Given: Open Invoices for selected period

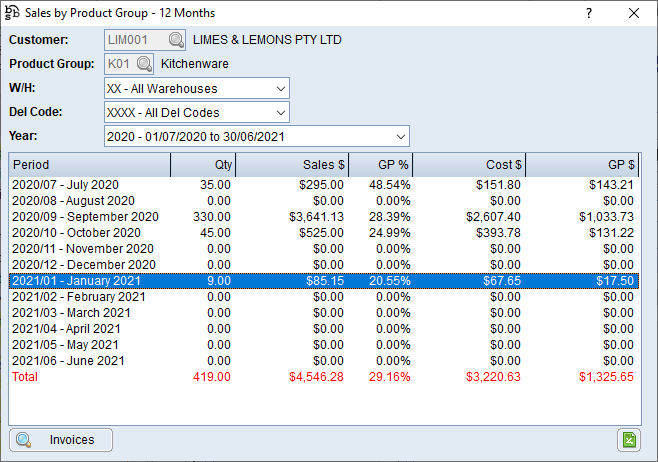Looking at the screenshot, I should tap(61, 440).
